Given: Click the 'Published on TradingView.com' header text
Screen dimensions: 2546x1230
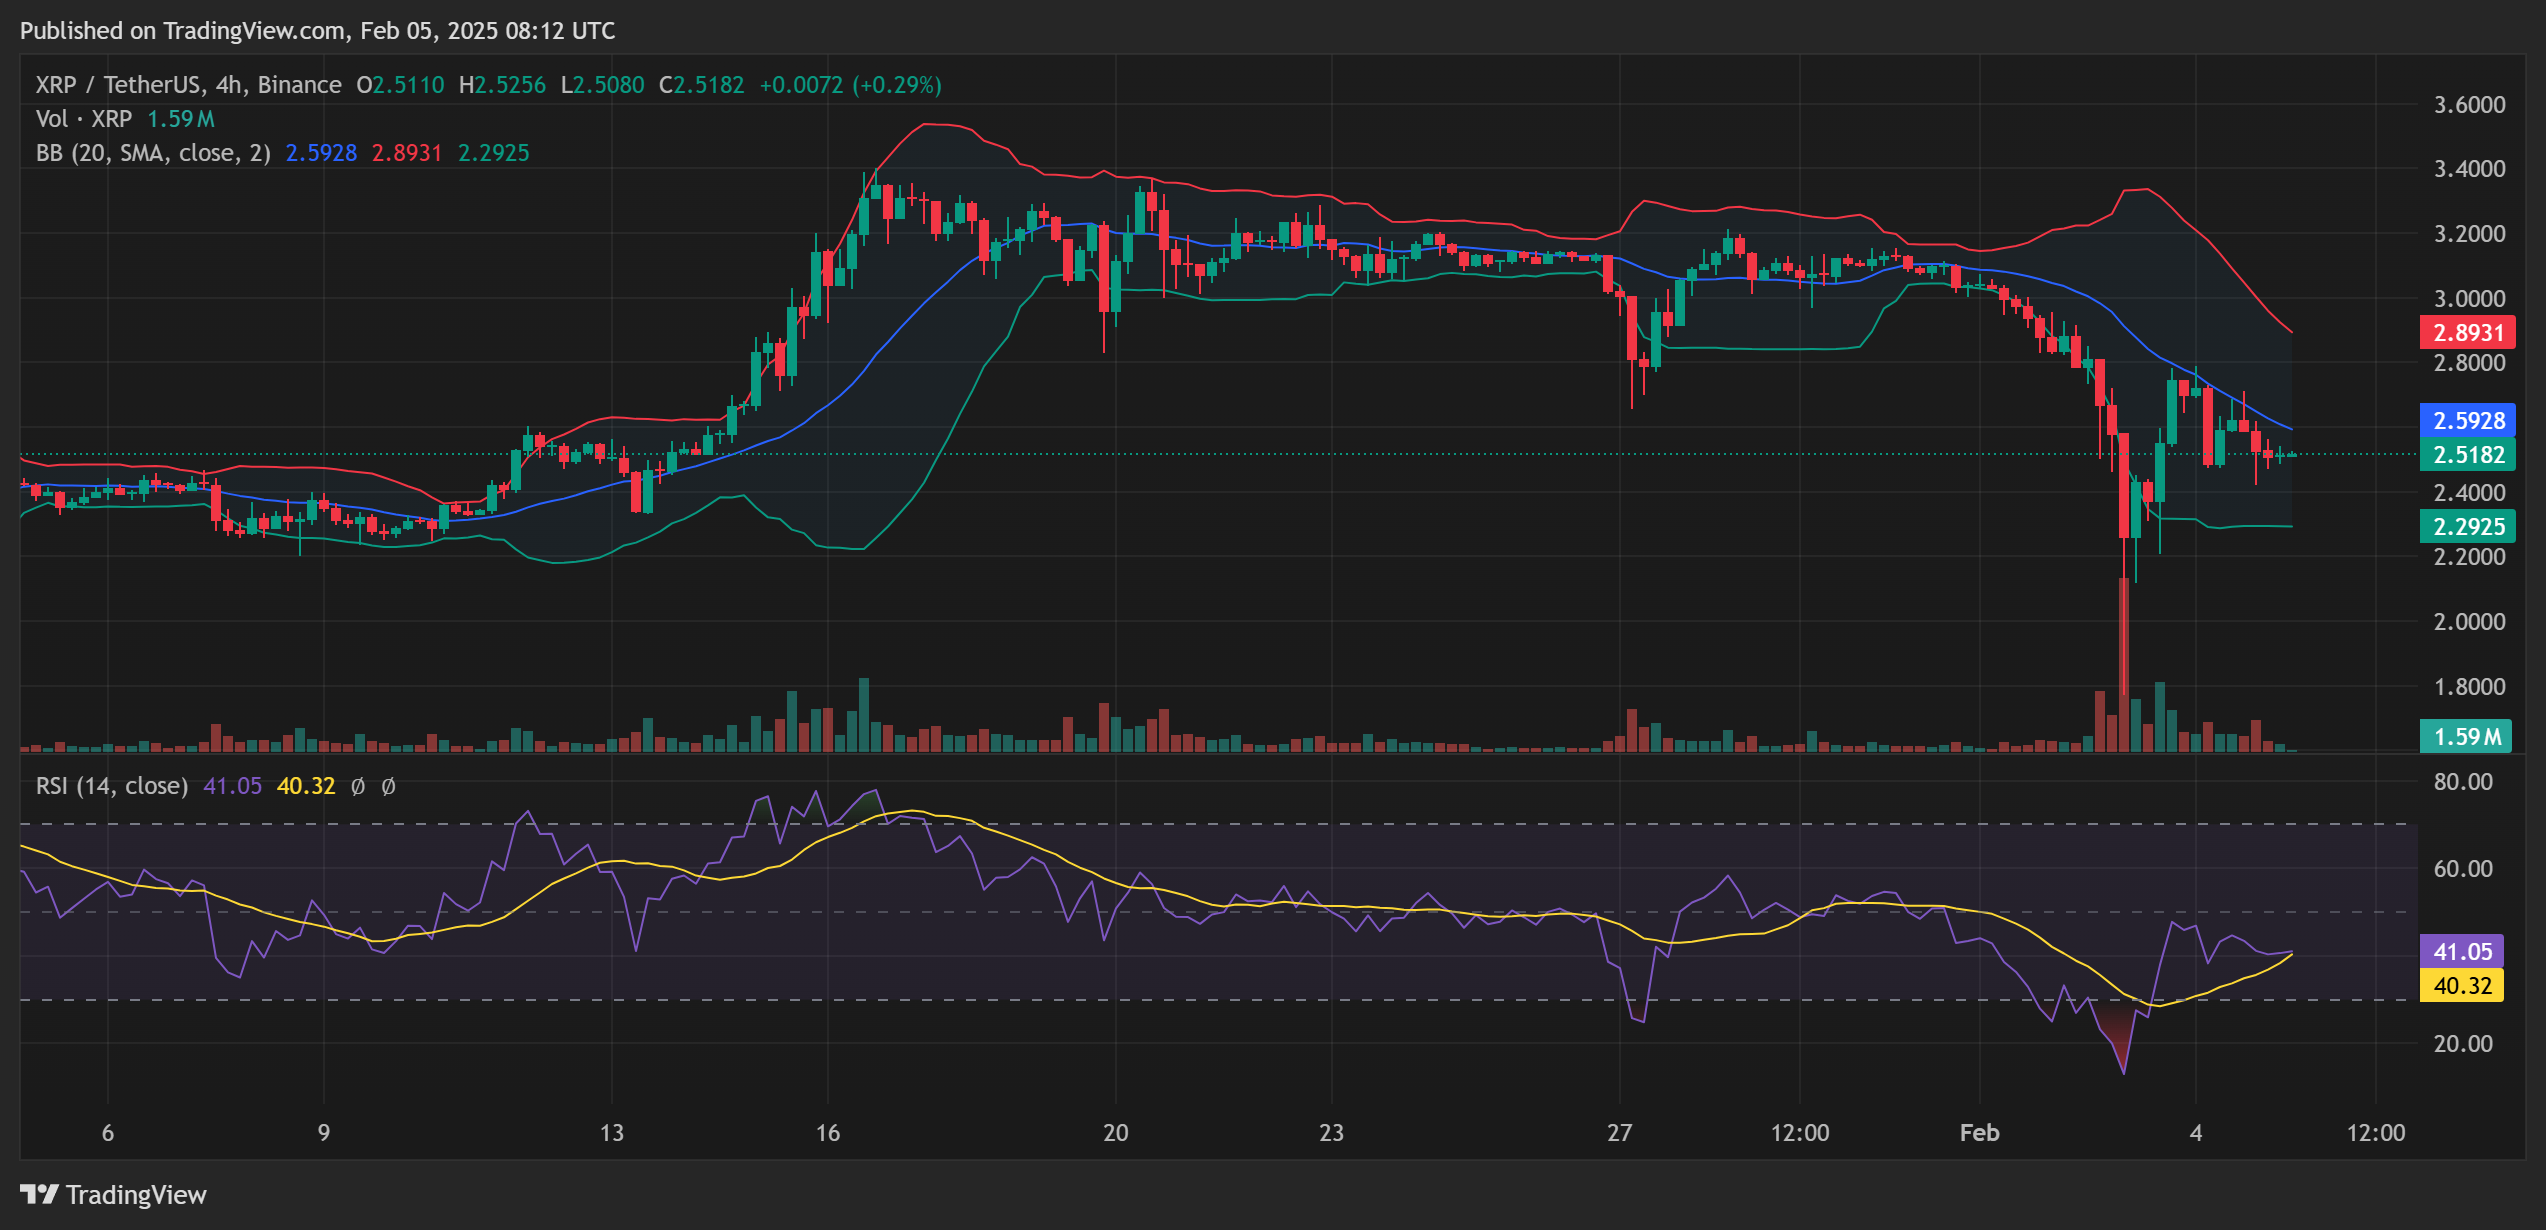Looking at the screenshot, I should [x=183, y=31].
